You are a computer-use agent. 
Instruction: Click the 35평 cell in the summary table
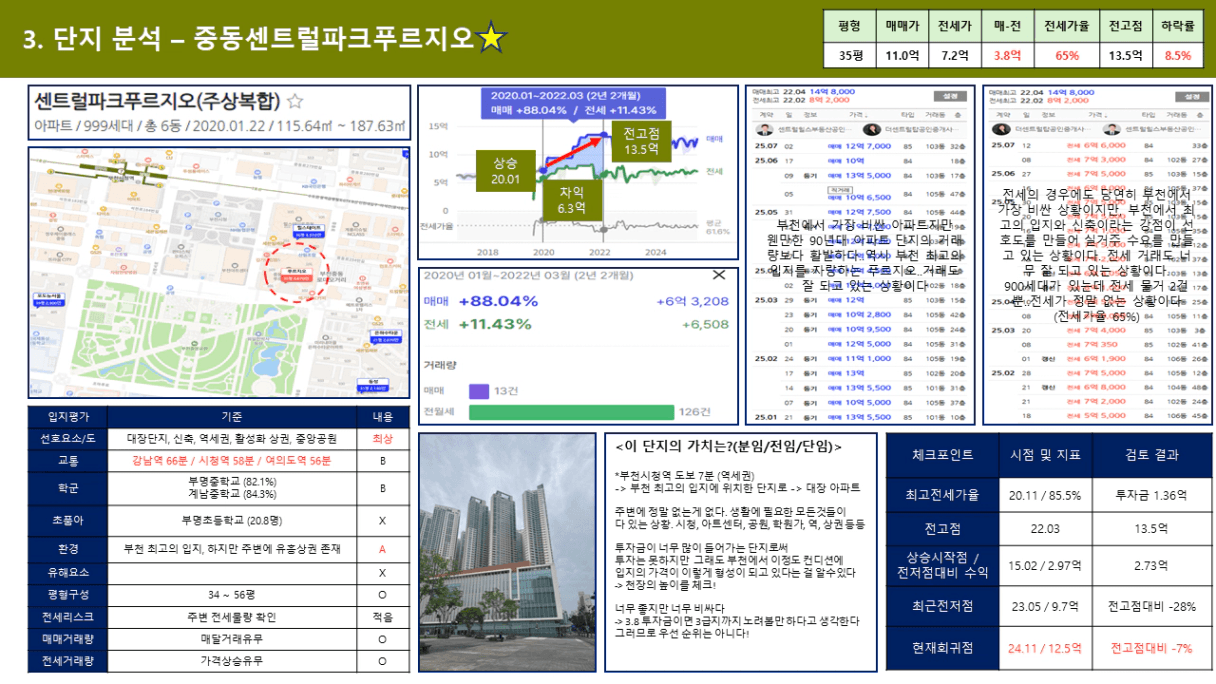click(849, 56)
